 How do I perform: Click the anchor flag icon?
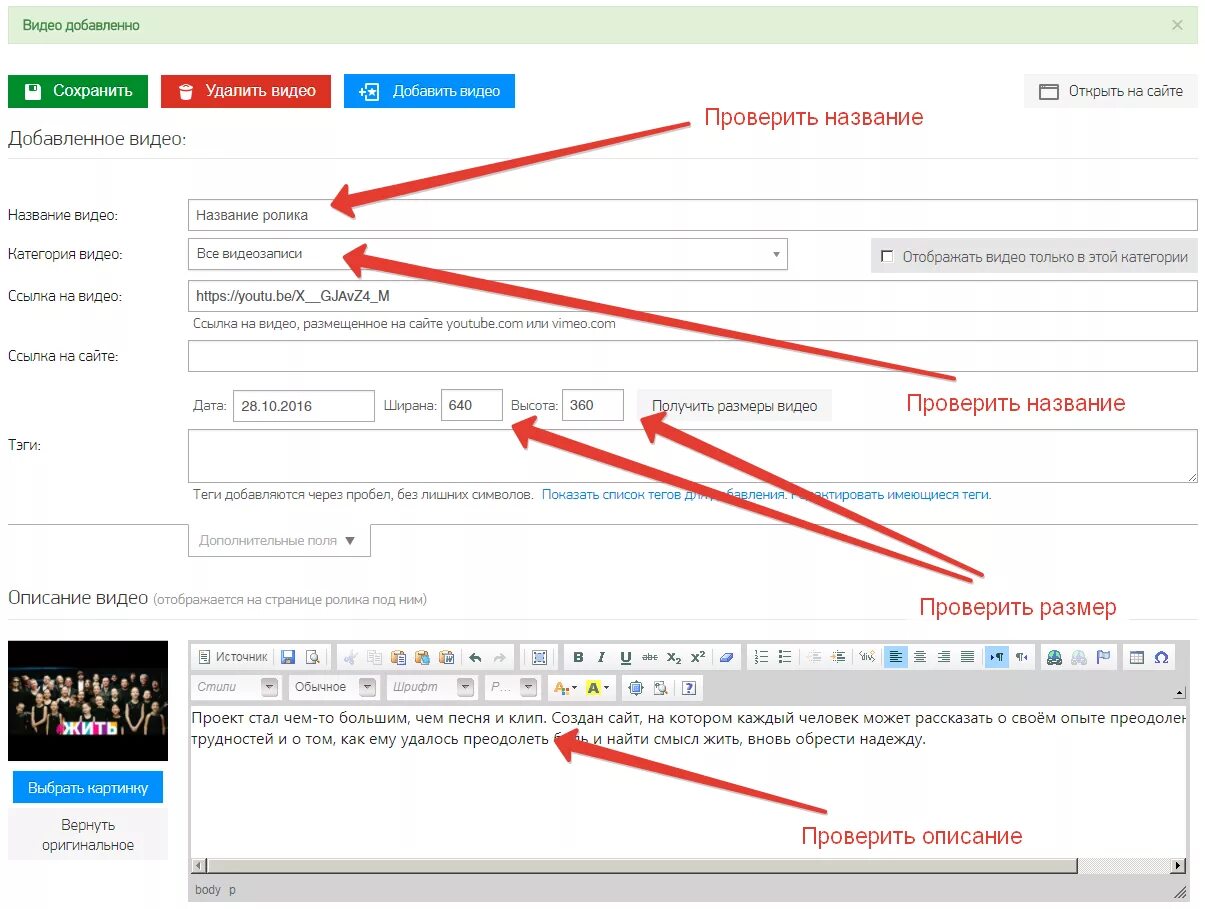[1103, 657]
